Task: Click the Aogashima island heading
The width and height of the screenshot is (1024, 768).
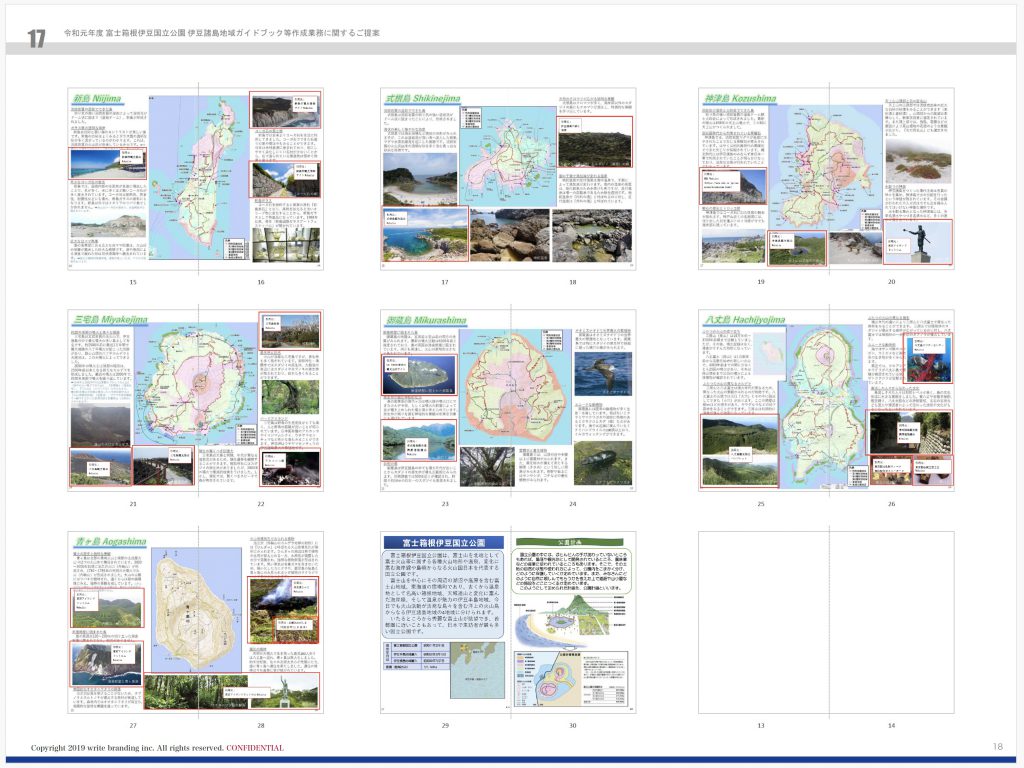Action: (x=108, y=542)
